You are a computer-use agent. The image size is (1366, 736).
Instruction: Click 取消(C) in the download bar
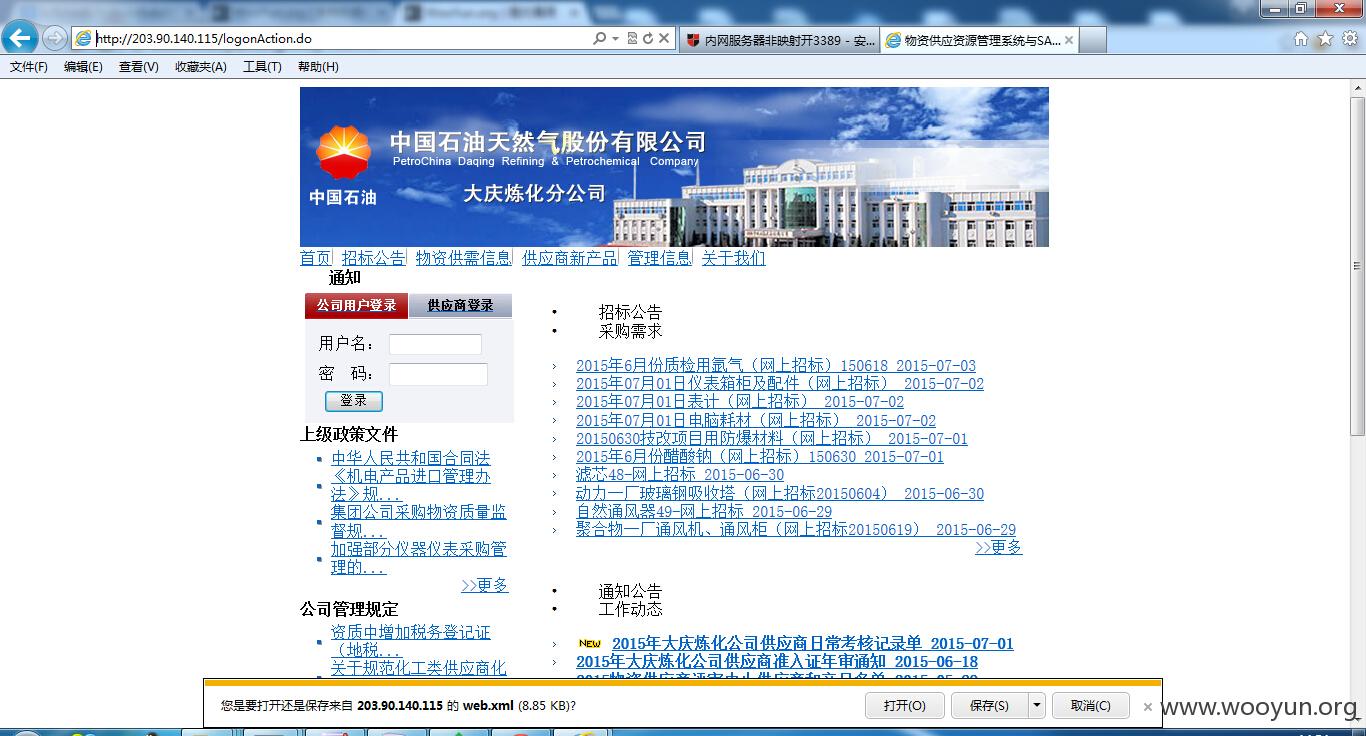pos(1091,705)
